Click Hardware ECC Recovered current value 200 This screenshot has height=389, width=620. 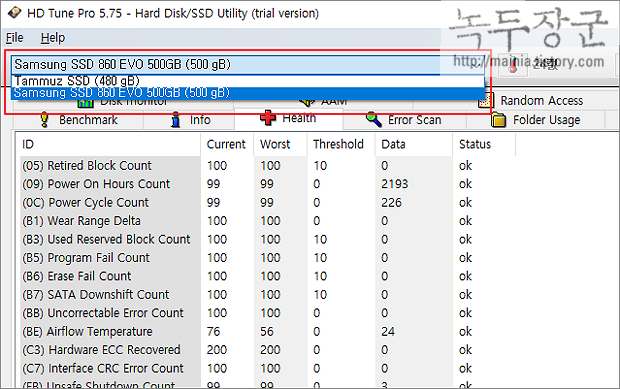pos(217,350)
